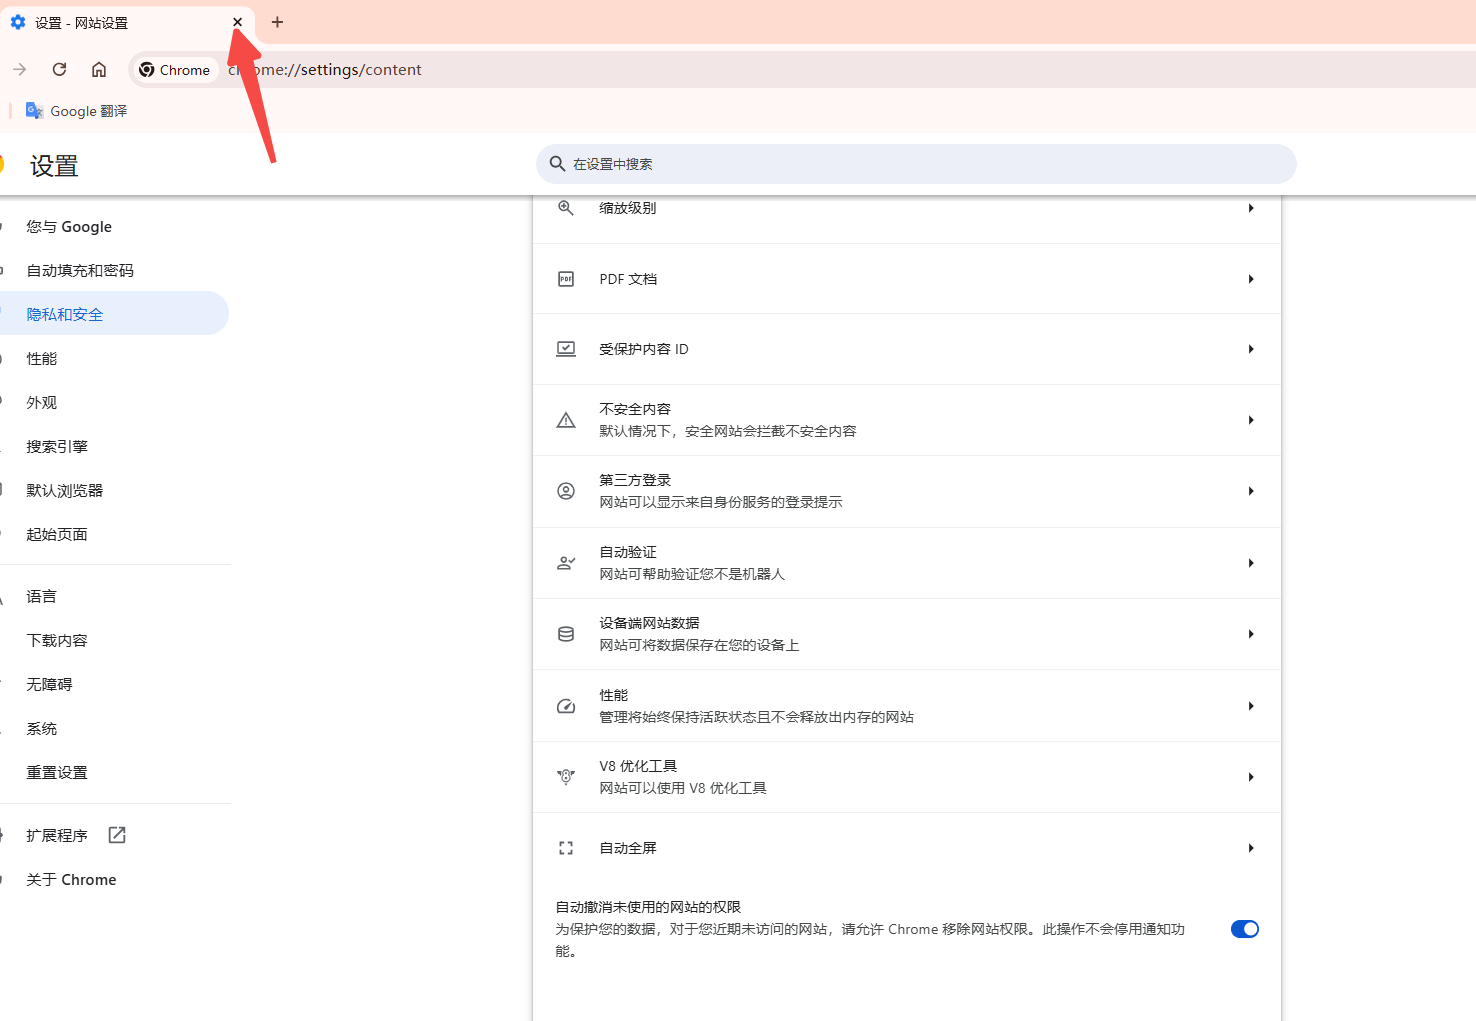Open the 第三方登录 setting row
Image resolution: width=1476 pixels, height=1021 pixels.
coord(907,491)
